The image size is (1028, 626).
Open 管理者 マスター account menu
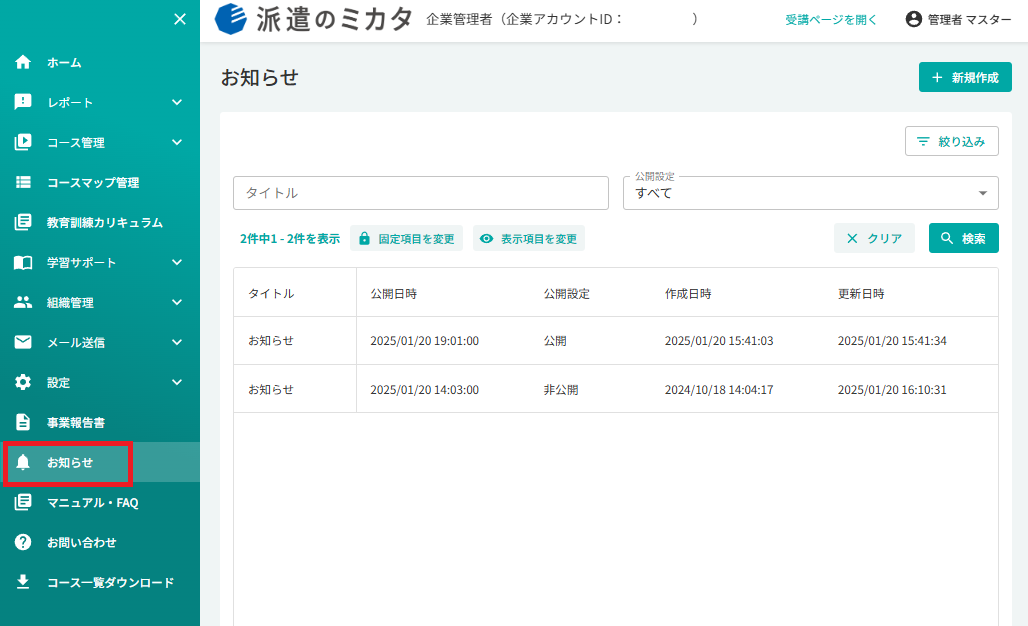coord(959,20)
